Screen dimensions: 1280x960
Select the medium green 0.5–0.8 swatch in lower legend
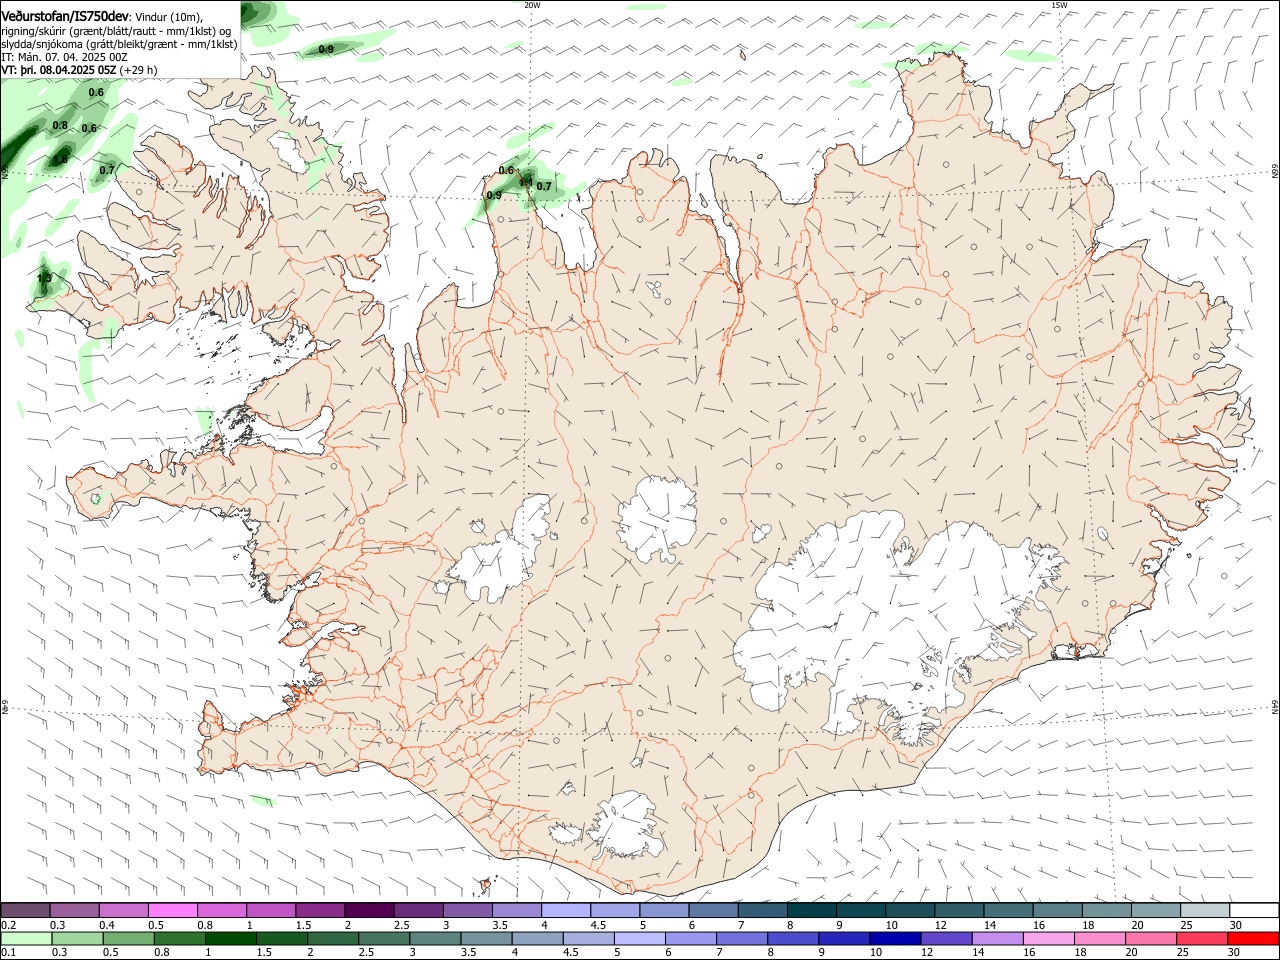128,938
